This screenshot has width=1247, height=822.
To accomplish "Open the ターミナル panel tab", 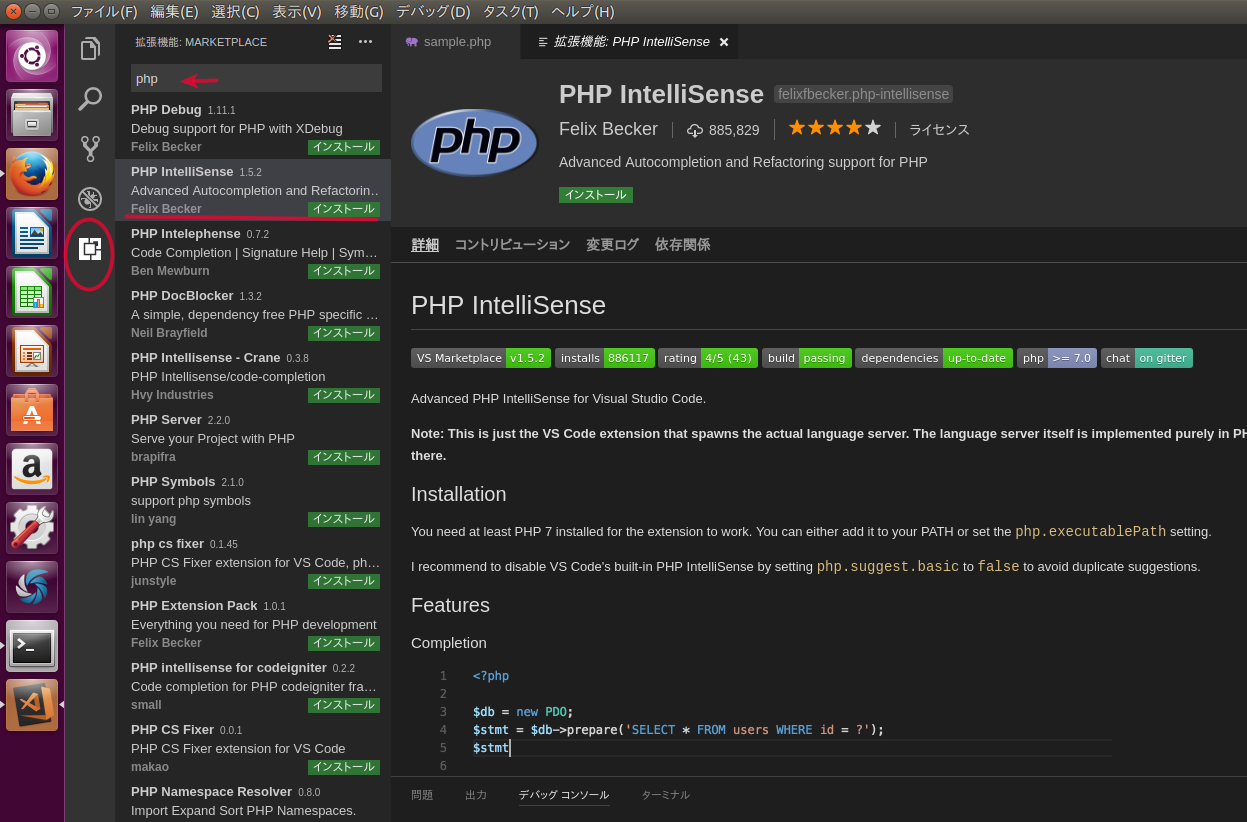I will pos(665,795).
